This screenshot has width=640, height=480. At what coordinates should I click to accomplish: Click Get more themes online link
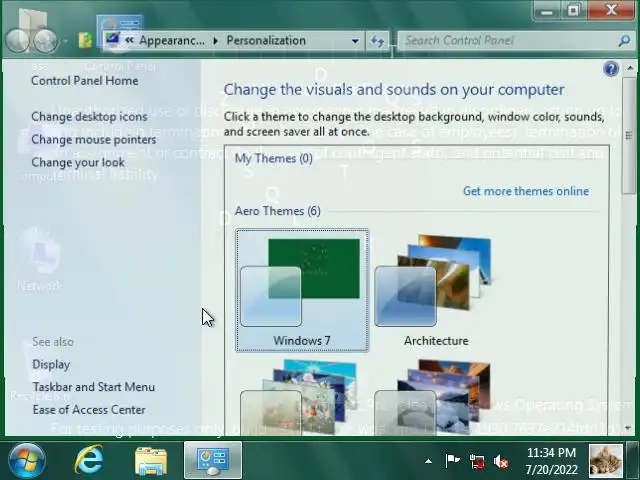tap(526, 191)
